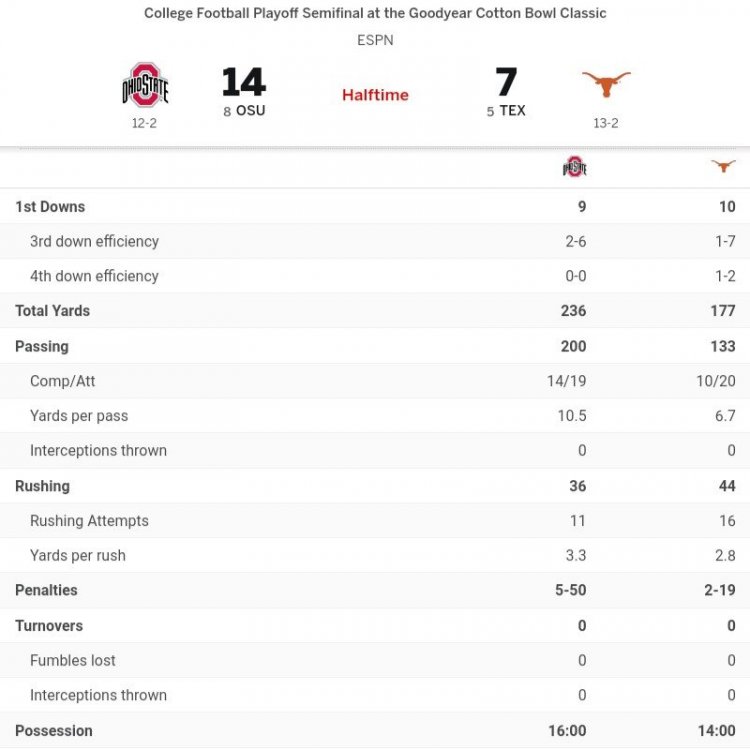Click the small Ohio State logo above the stats columns

point(574,167)
